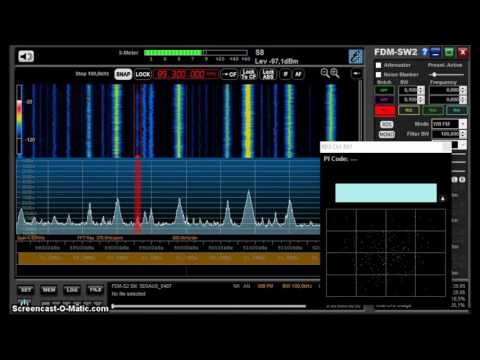Toggle the MONO button
Viewport: 480px width, 360px height.
(387, 134)
